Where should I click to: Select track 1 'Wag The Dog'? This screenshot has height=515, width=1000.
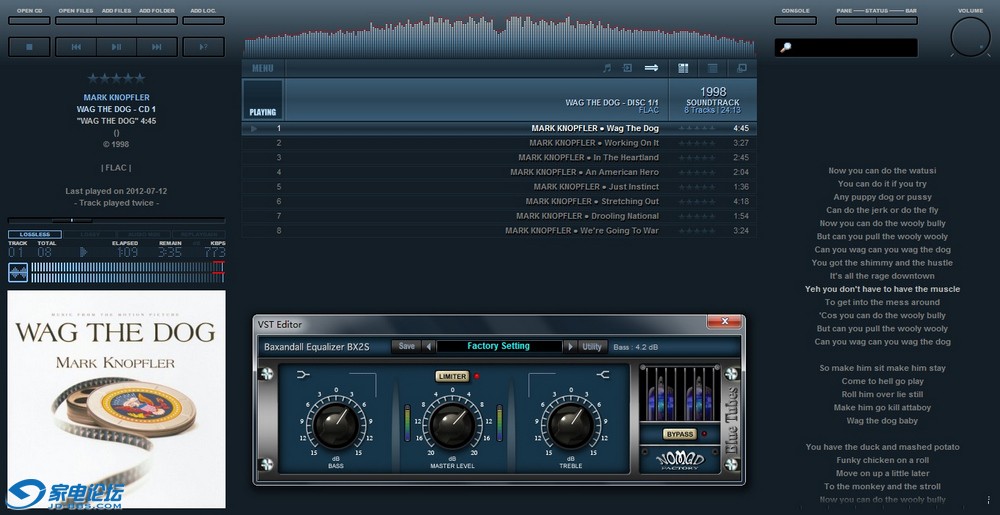coord(499,129)
